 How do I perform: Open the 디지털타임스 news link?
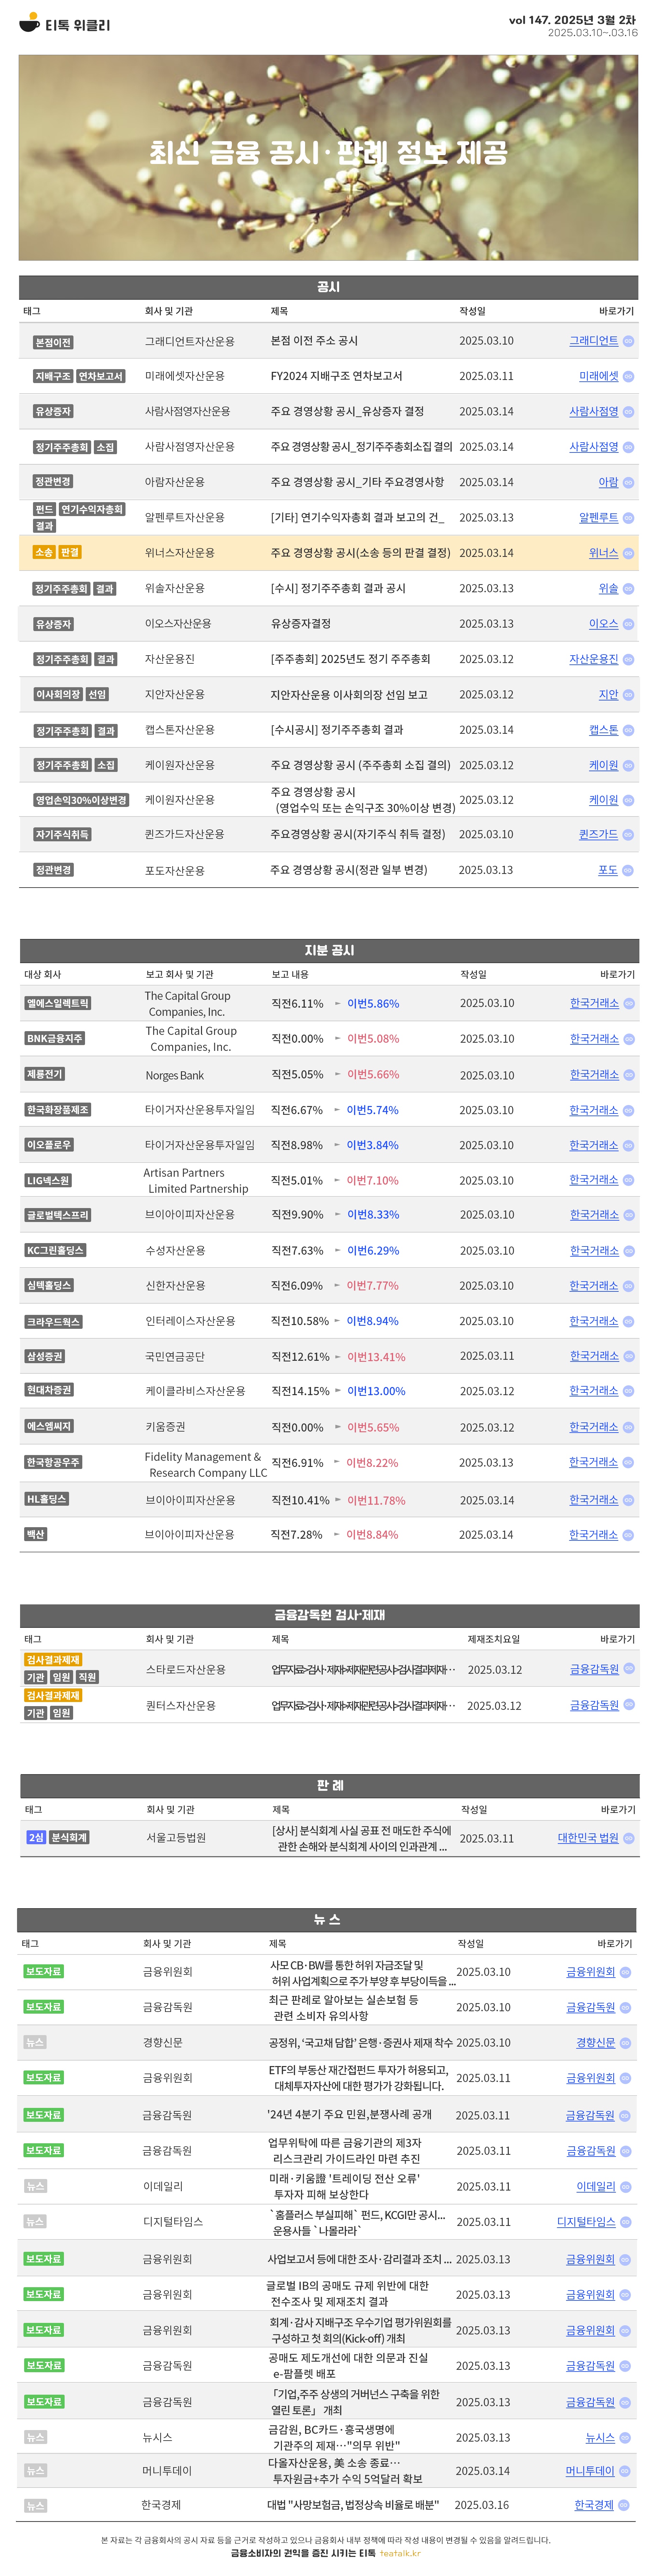[x=586, y=2222]
